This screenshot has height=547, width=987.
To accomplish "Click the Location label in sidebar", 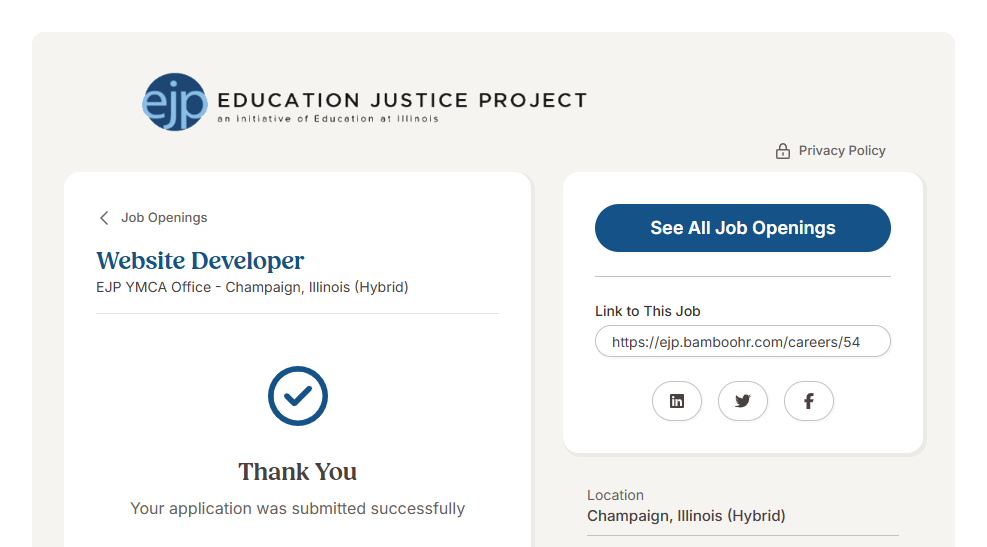I will point(615,495).
